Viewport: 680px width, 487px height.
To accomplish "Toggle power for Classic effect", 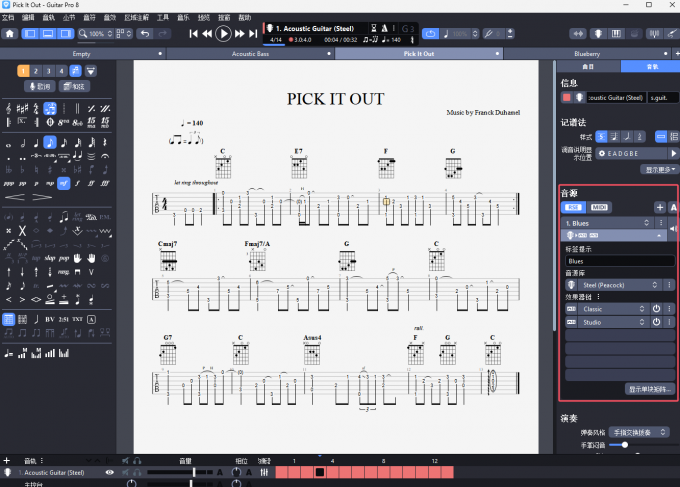I will click(x=656, y=309).
